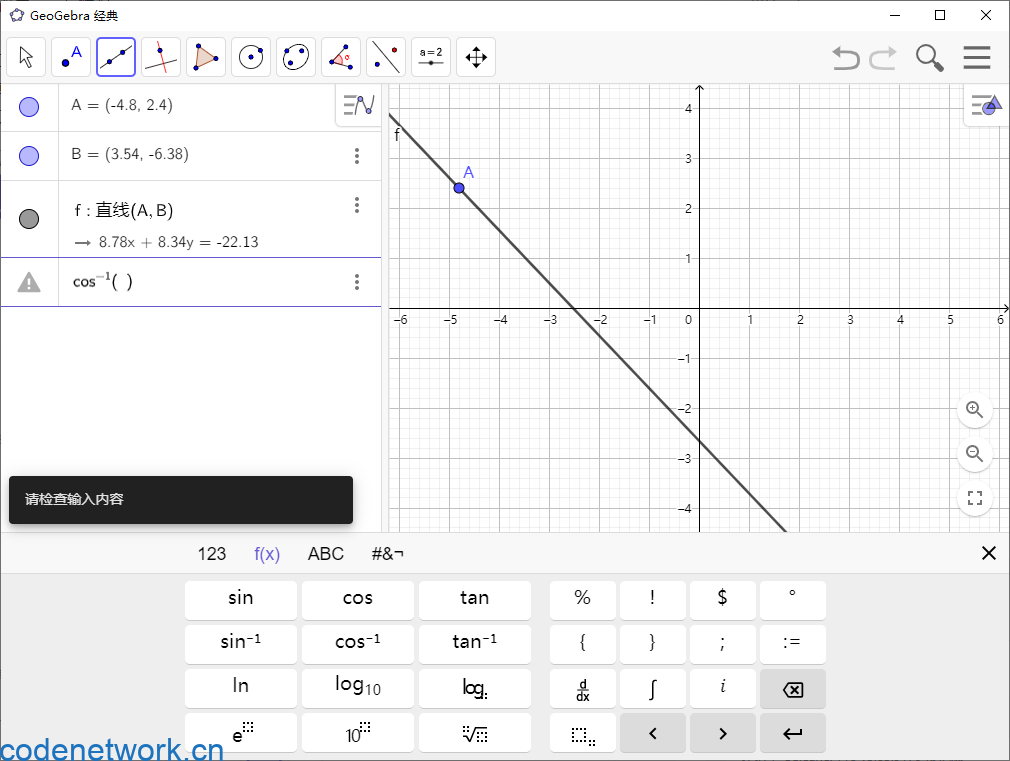Toggle fullscreen graphics view
Image resolution: width=1010 pixels, height=761 pixels.
coord(975,498)
